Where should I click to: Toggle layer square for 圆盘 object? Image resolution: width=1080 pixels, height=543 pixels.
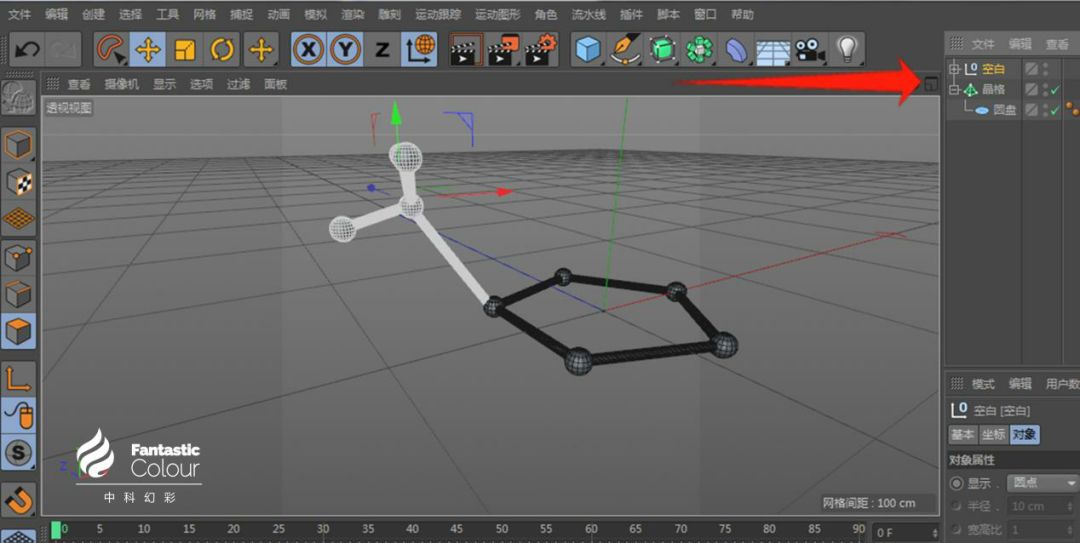(1031, 110)
